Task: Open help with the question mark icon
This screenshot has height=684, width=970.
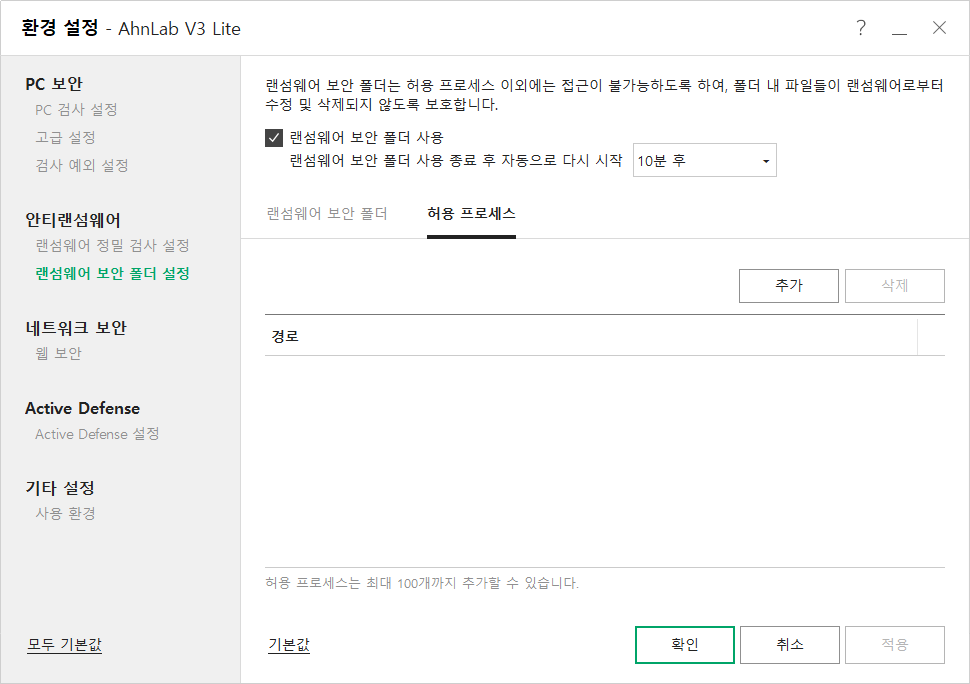Action: pyautogui.click(x=861, y=28)
